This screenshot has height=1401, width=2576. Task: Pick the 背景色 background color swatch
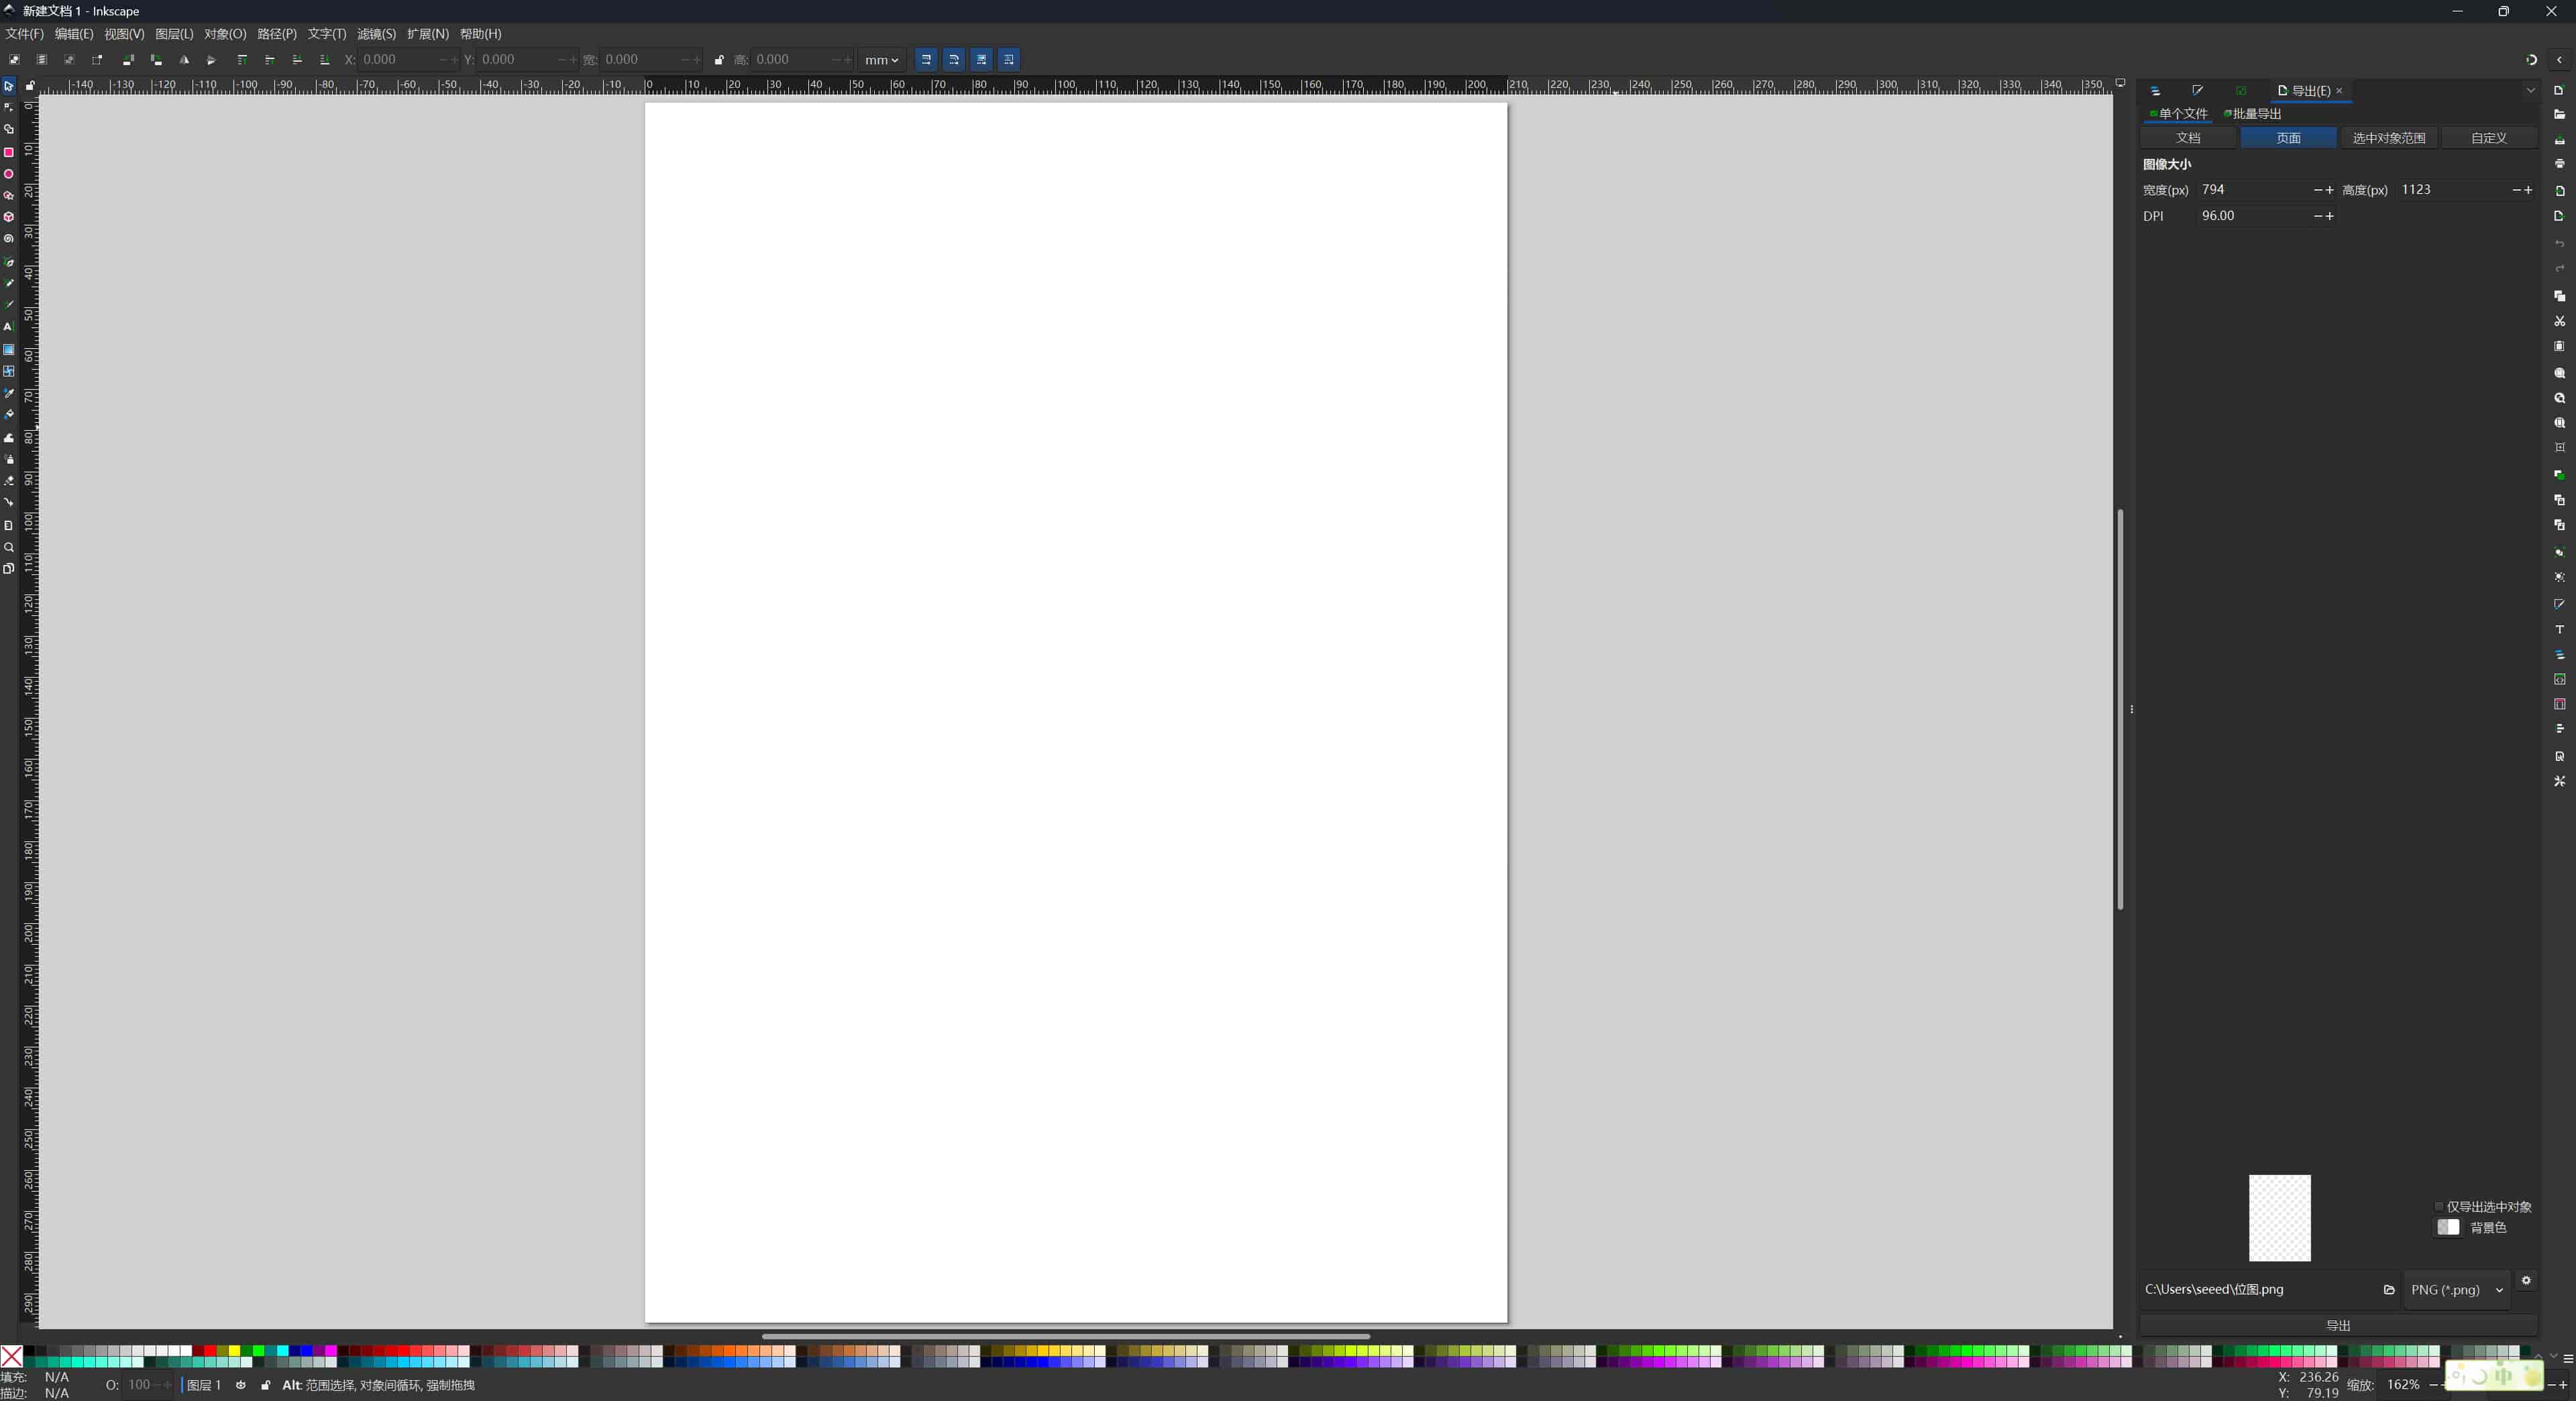click(x=2449, y=1228)
